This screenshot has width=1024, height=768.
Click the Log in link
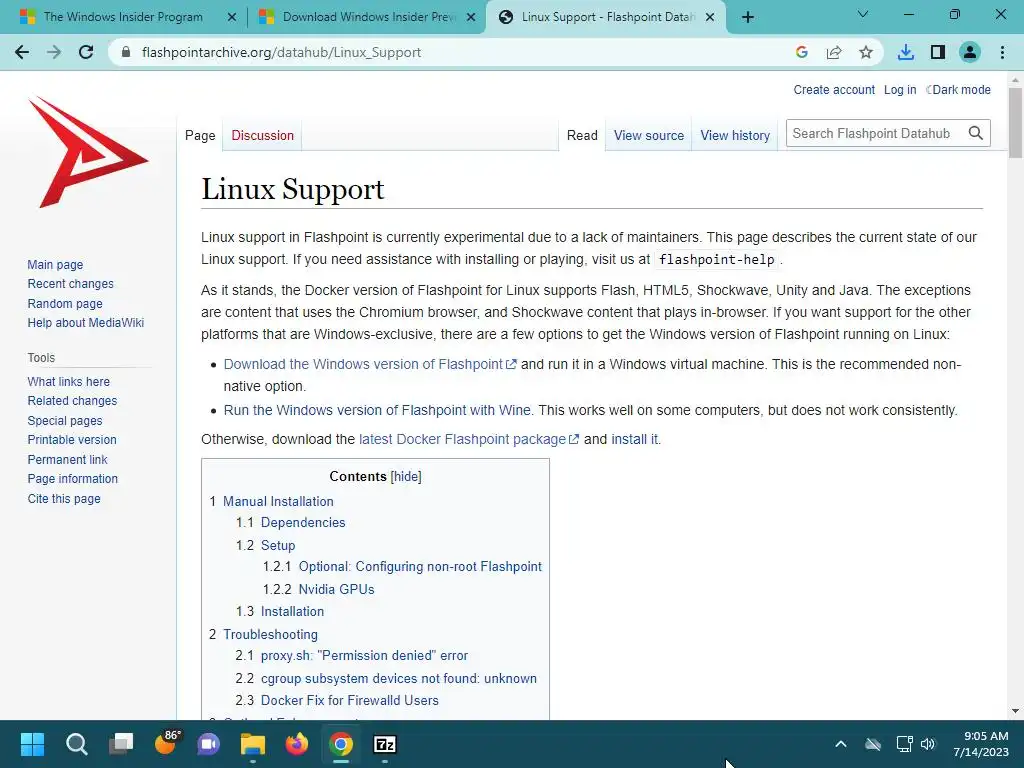click(x=900, y=89)
